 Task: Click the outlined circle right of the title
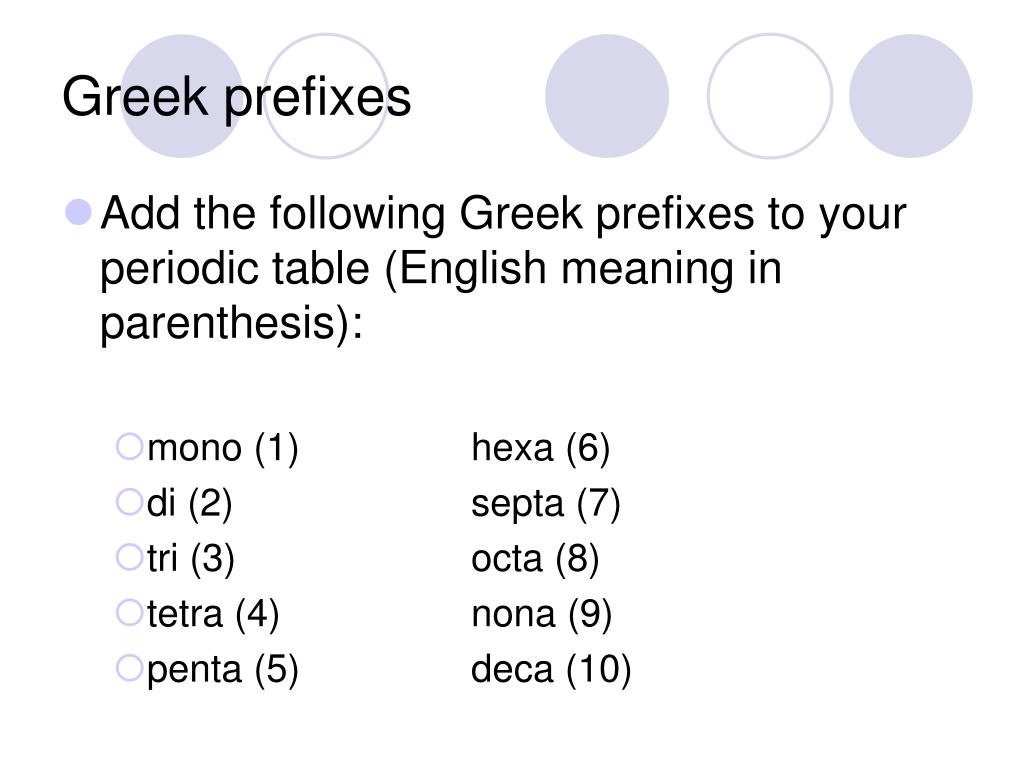pos(326,95)
